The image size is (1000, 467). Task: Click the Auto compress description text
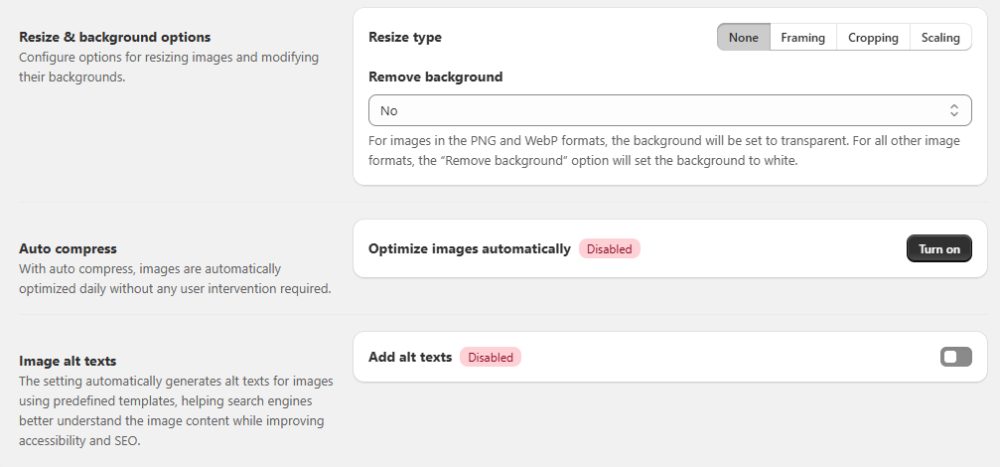[175, 279]
